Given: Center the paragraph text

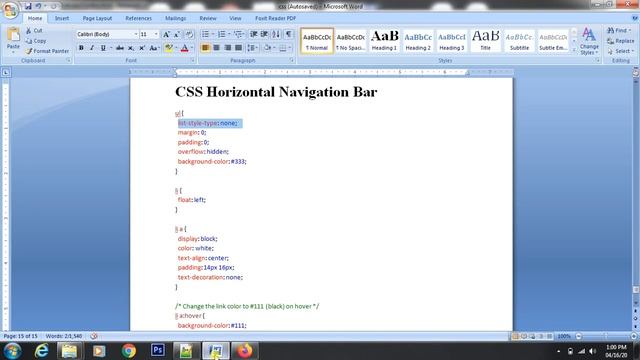Looking at the screenshot, I should tap(216, 48).
